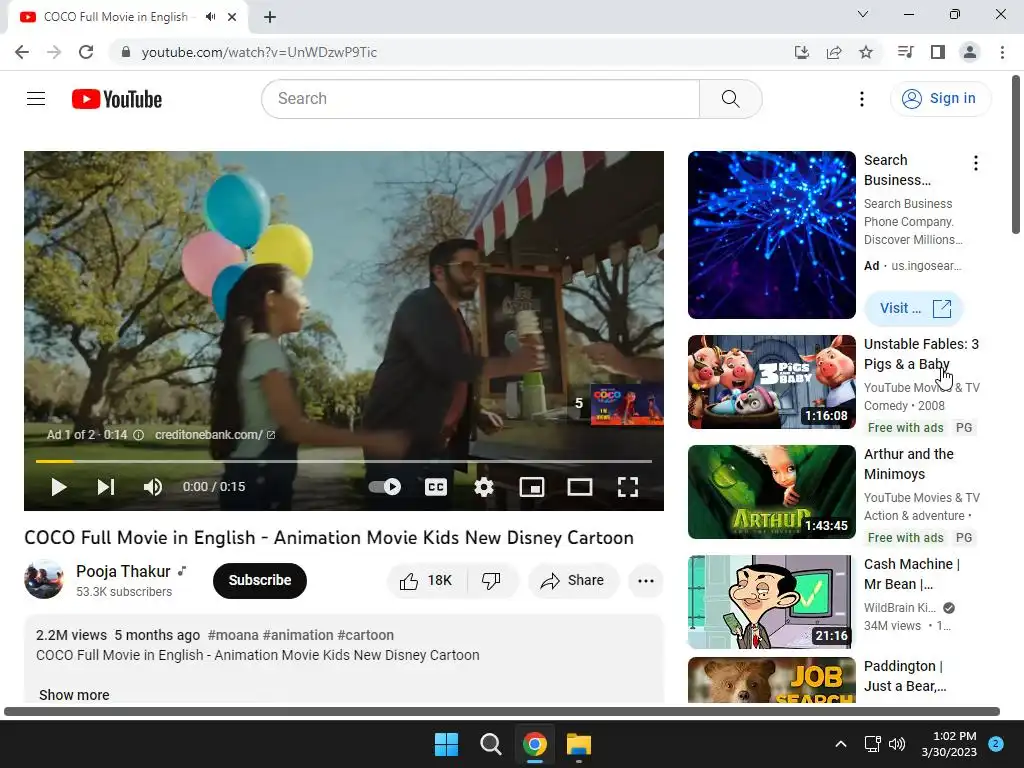Toggle the autoplay switch
The height and width of the screenshot is (768, 1024).
click(x=385, y=487)
